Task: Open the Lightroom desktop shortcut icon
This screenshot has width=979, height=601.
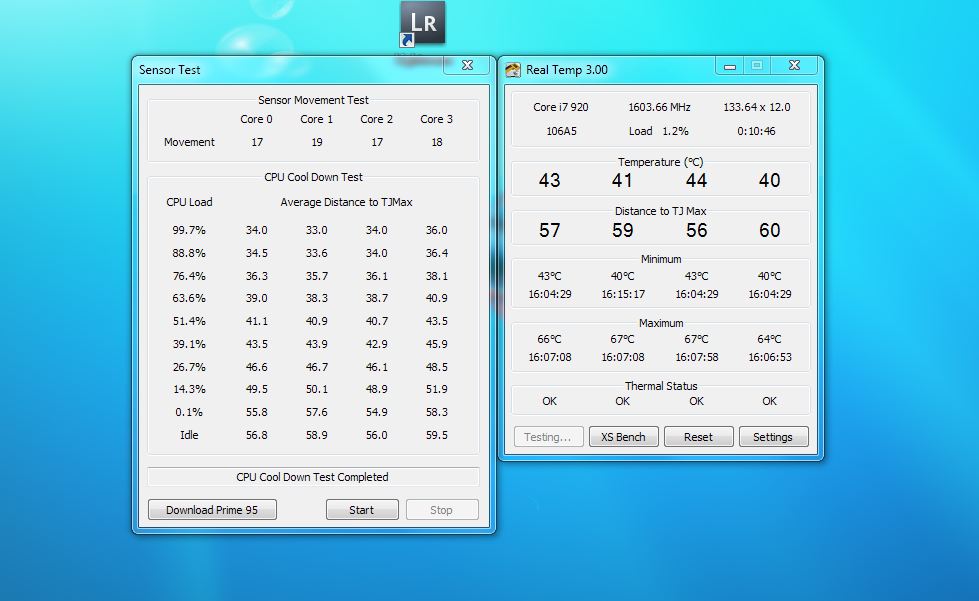Action: click(423, 24)
